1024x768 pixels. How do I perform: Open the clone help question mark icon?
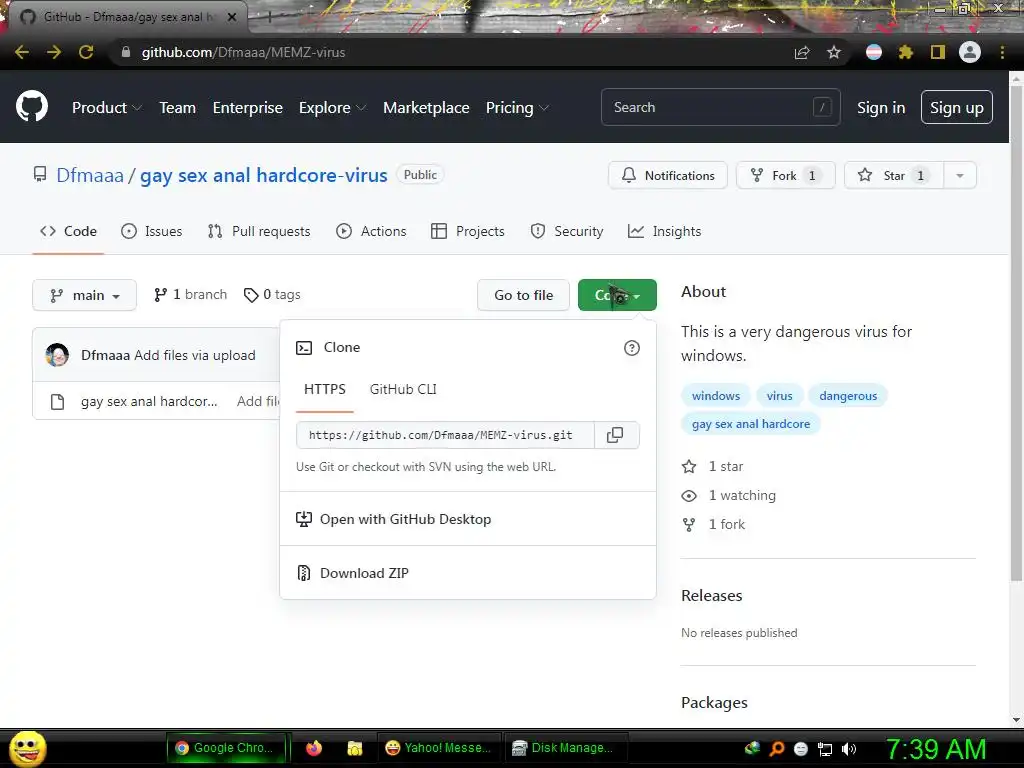pyautogui.click(x=632, y=347)
